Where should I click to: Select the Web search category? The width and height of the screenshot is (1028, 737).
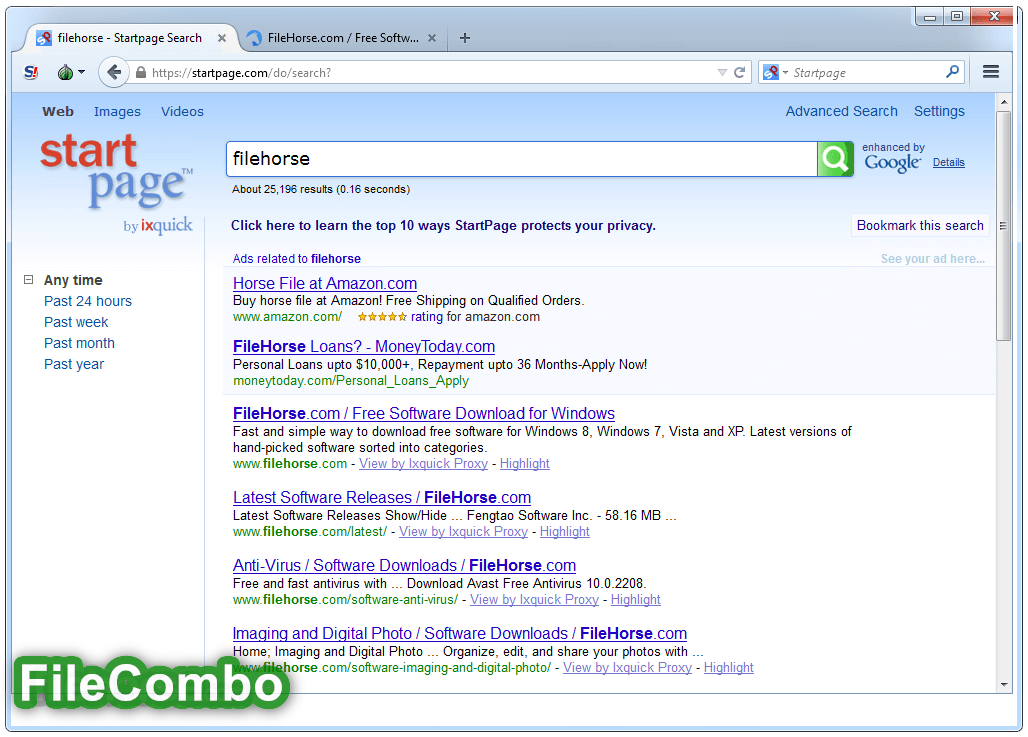pos(58,111)
